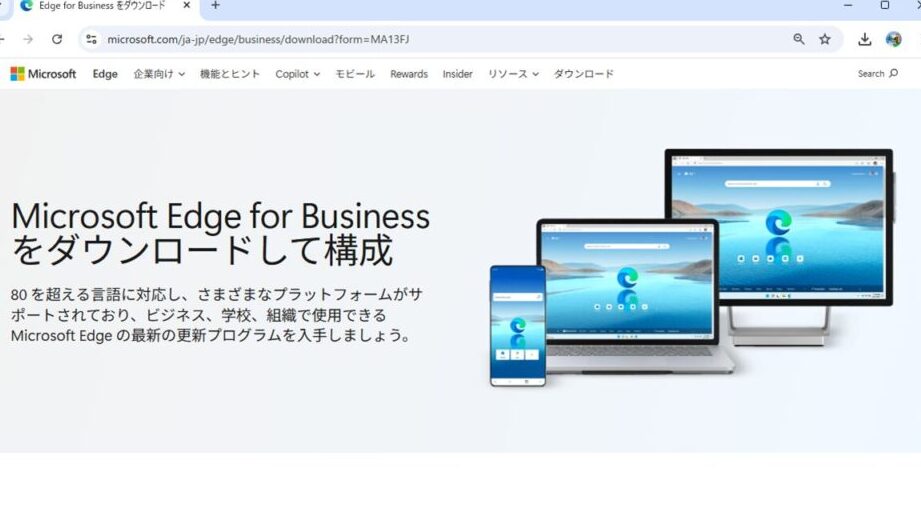The height and width of the screenshot is (518, 921).
Task: View site information icon in address bar
Action: 91,39
